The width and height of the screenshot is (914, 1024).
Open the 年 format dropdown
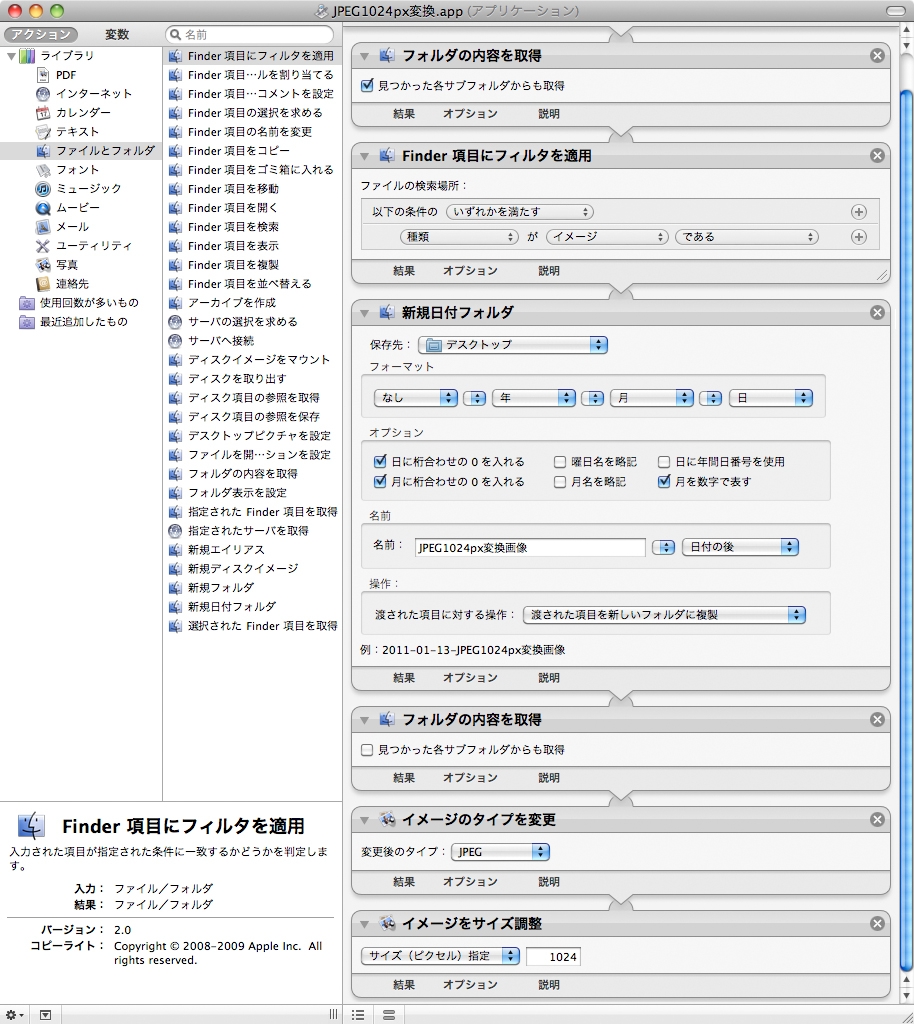pos(534,398)
